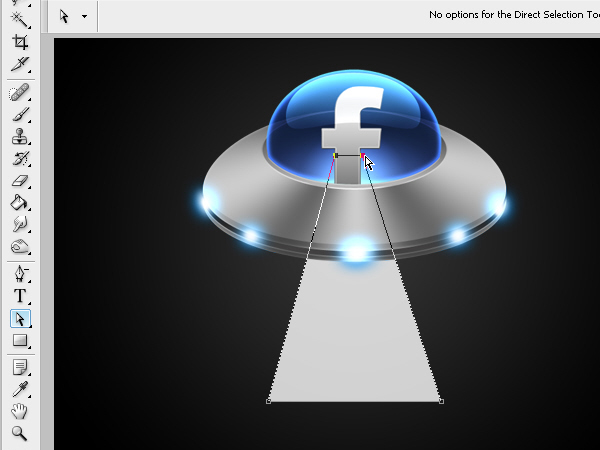This screenshot has height=450, width=600.
Task: Click the bottom-right anchor point of the beam path
Action: pyautogui.click(x=441, y=401)
